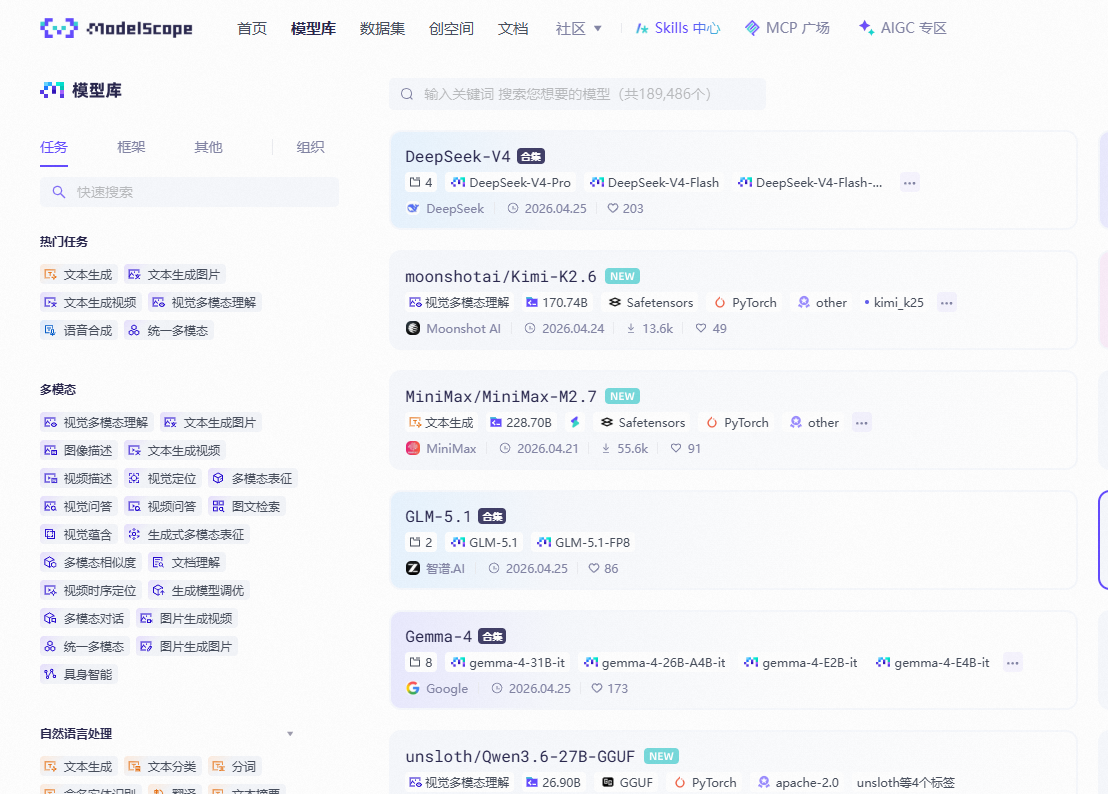The image size is (1108, 794).
Task: Select 视频问答 task tag
Action: (x=163, y=506)
